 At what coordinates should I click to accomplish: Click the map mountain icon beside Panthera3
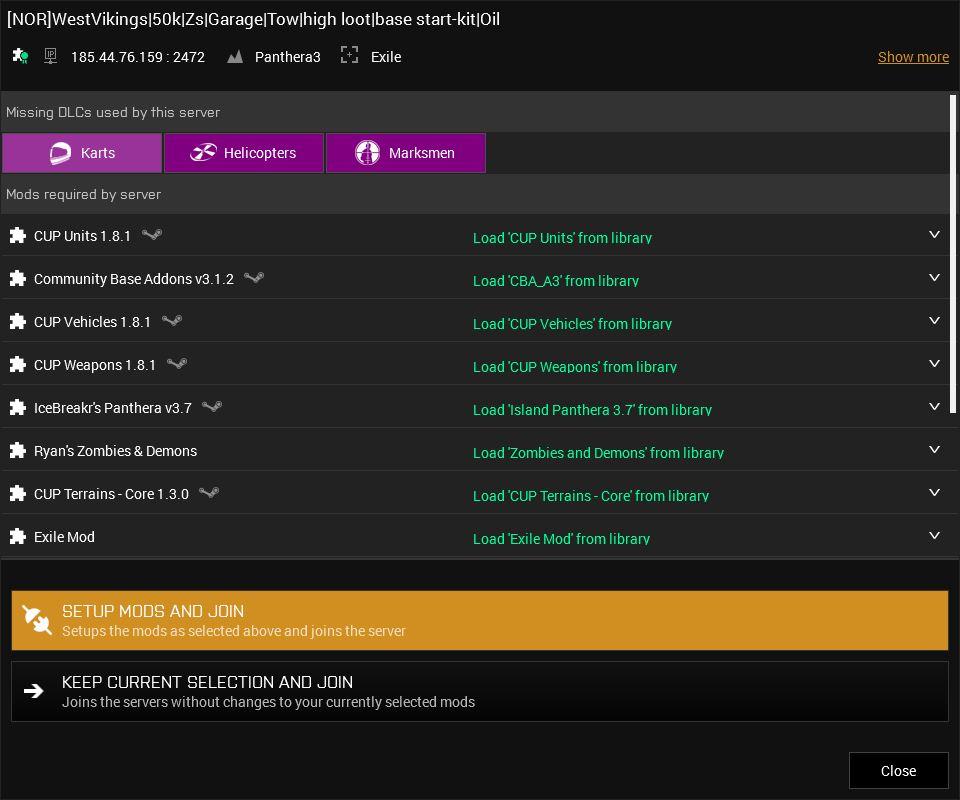tap(235, 57)
